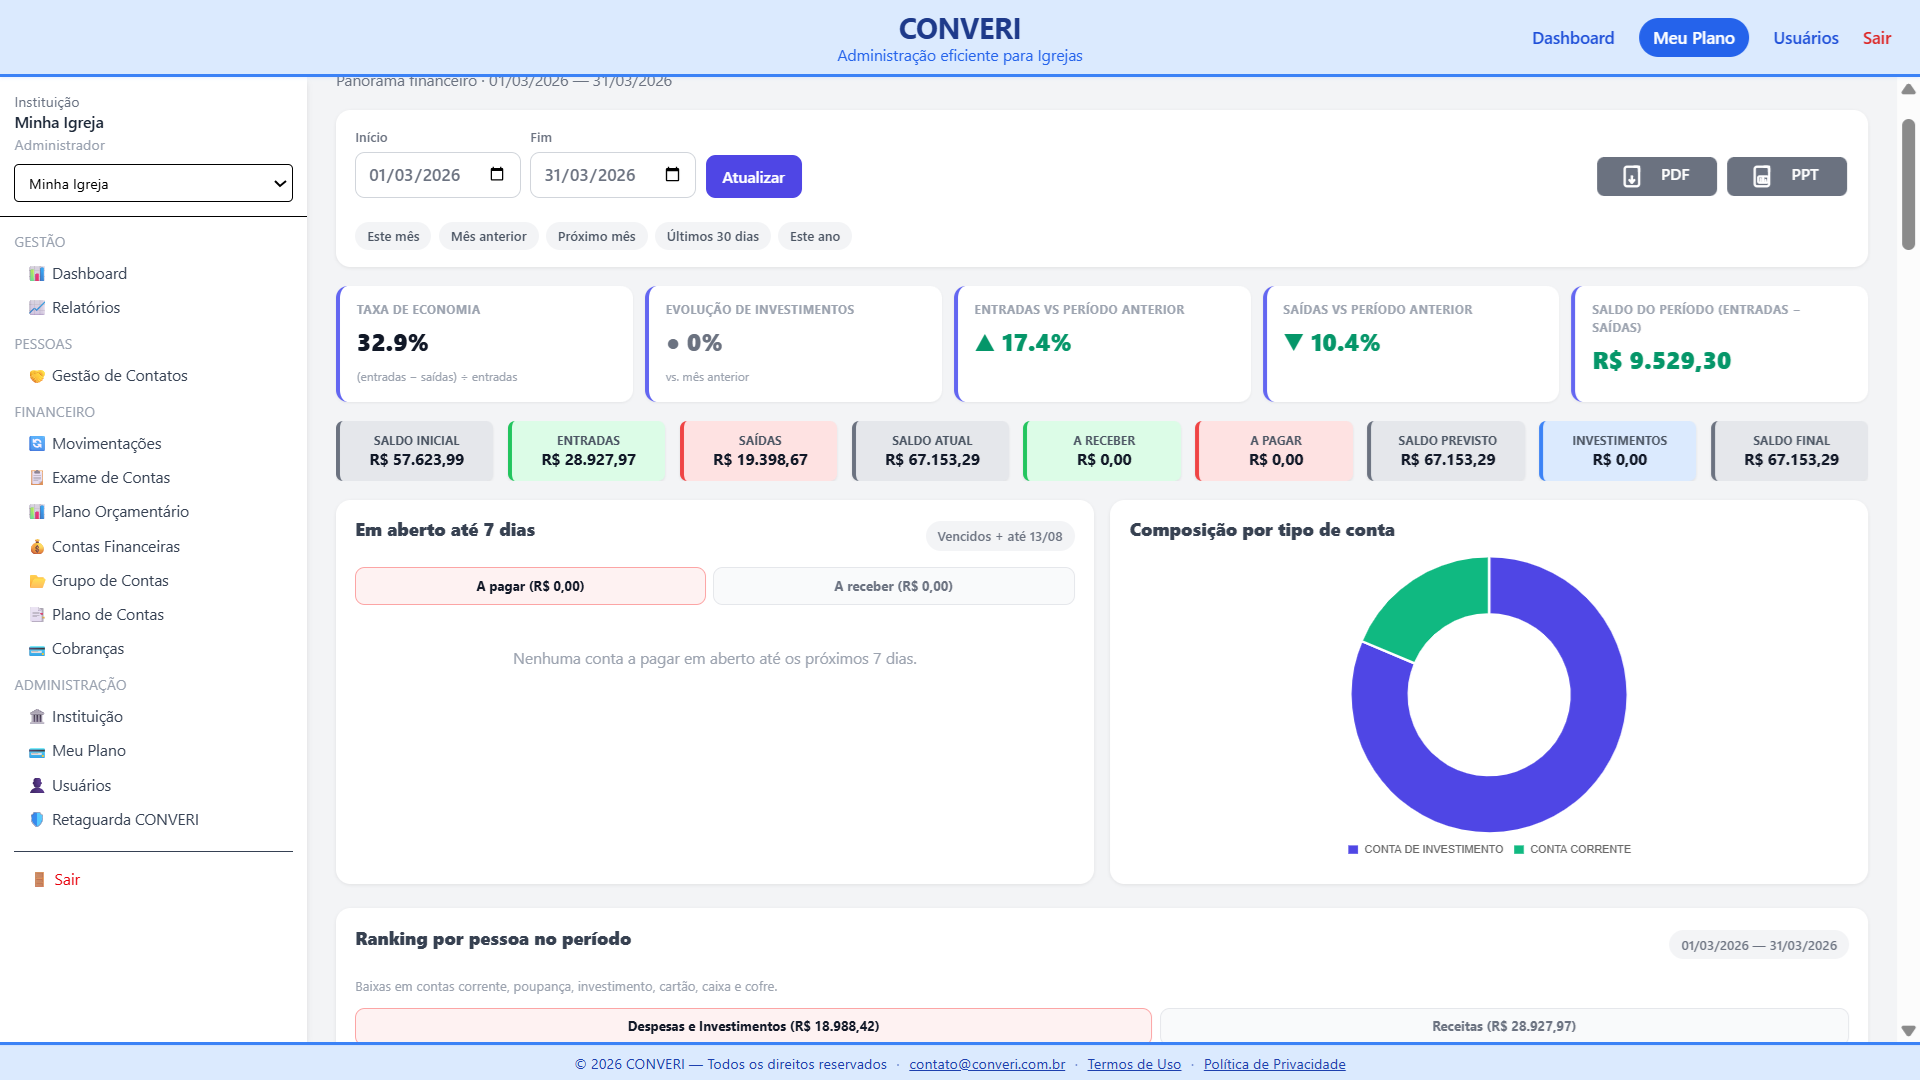Apply the Últimos 30 dias filter

coord(712,237)
